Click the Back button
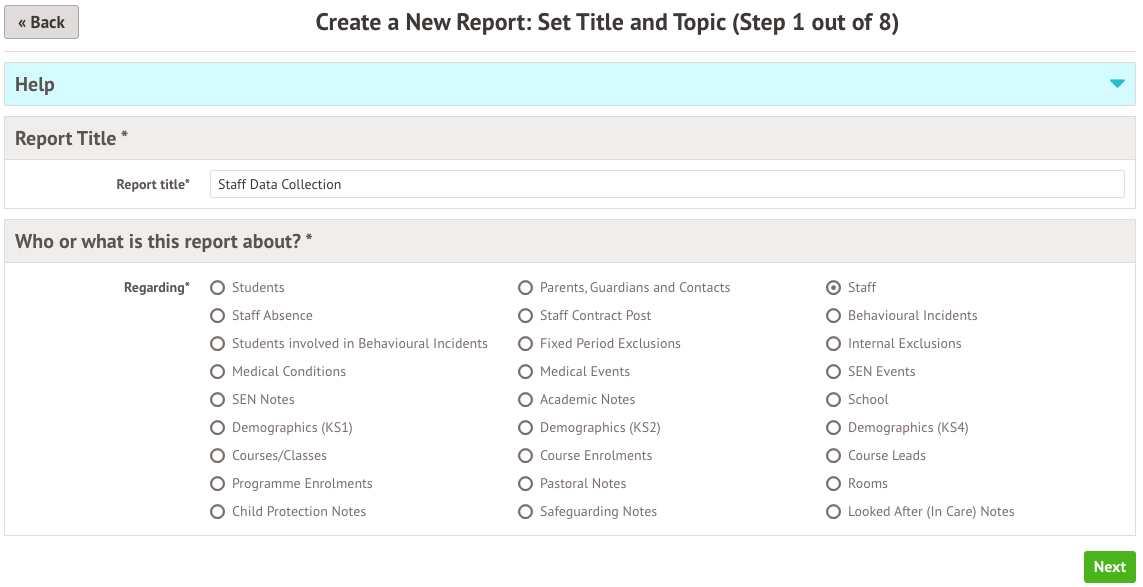1143x587 pixels. [41, 22]
